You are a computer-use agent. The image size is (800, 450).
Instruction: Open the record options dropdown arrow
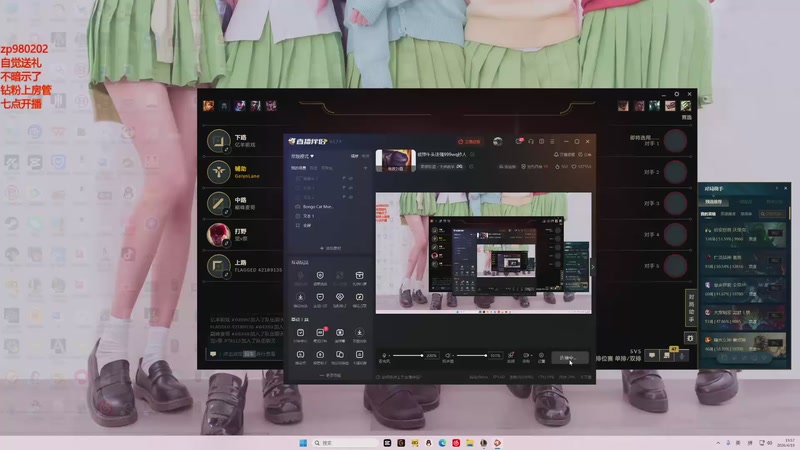[x=531, y=356]
